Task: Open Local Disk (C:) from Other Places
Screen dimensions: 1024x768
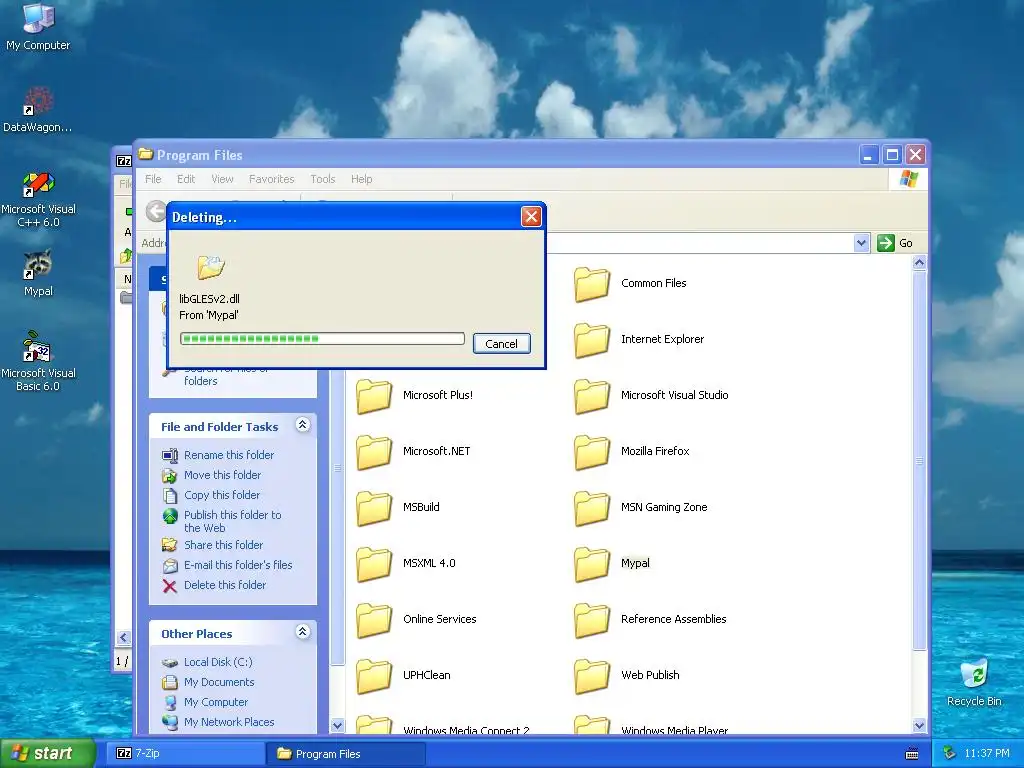Action: point(217,662)
